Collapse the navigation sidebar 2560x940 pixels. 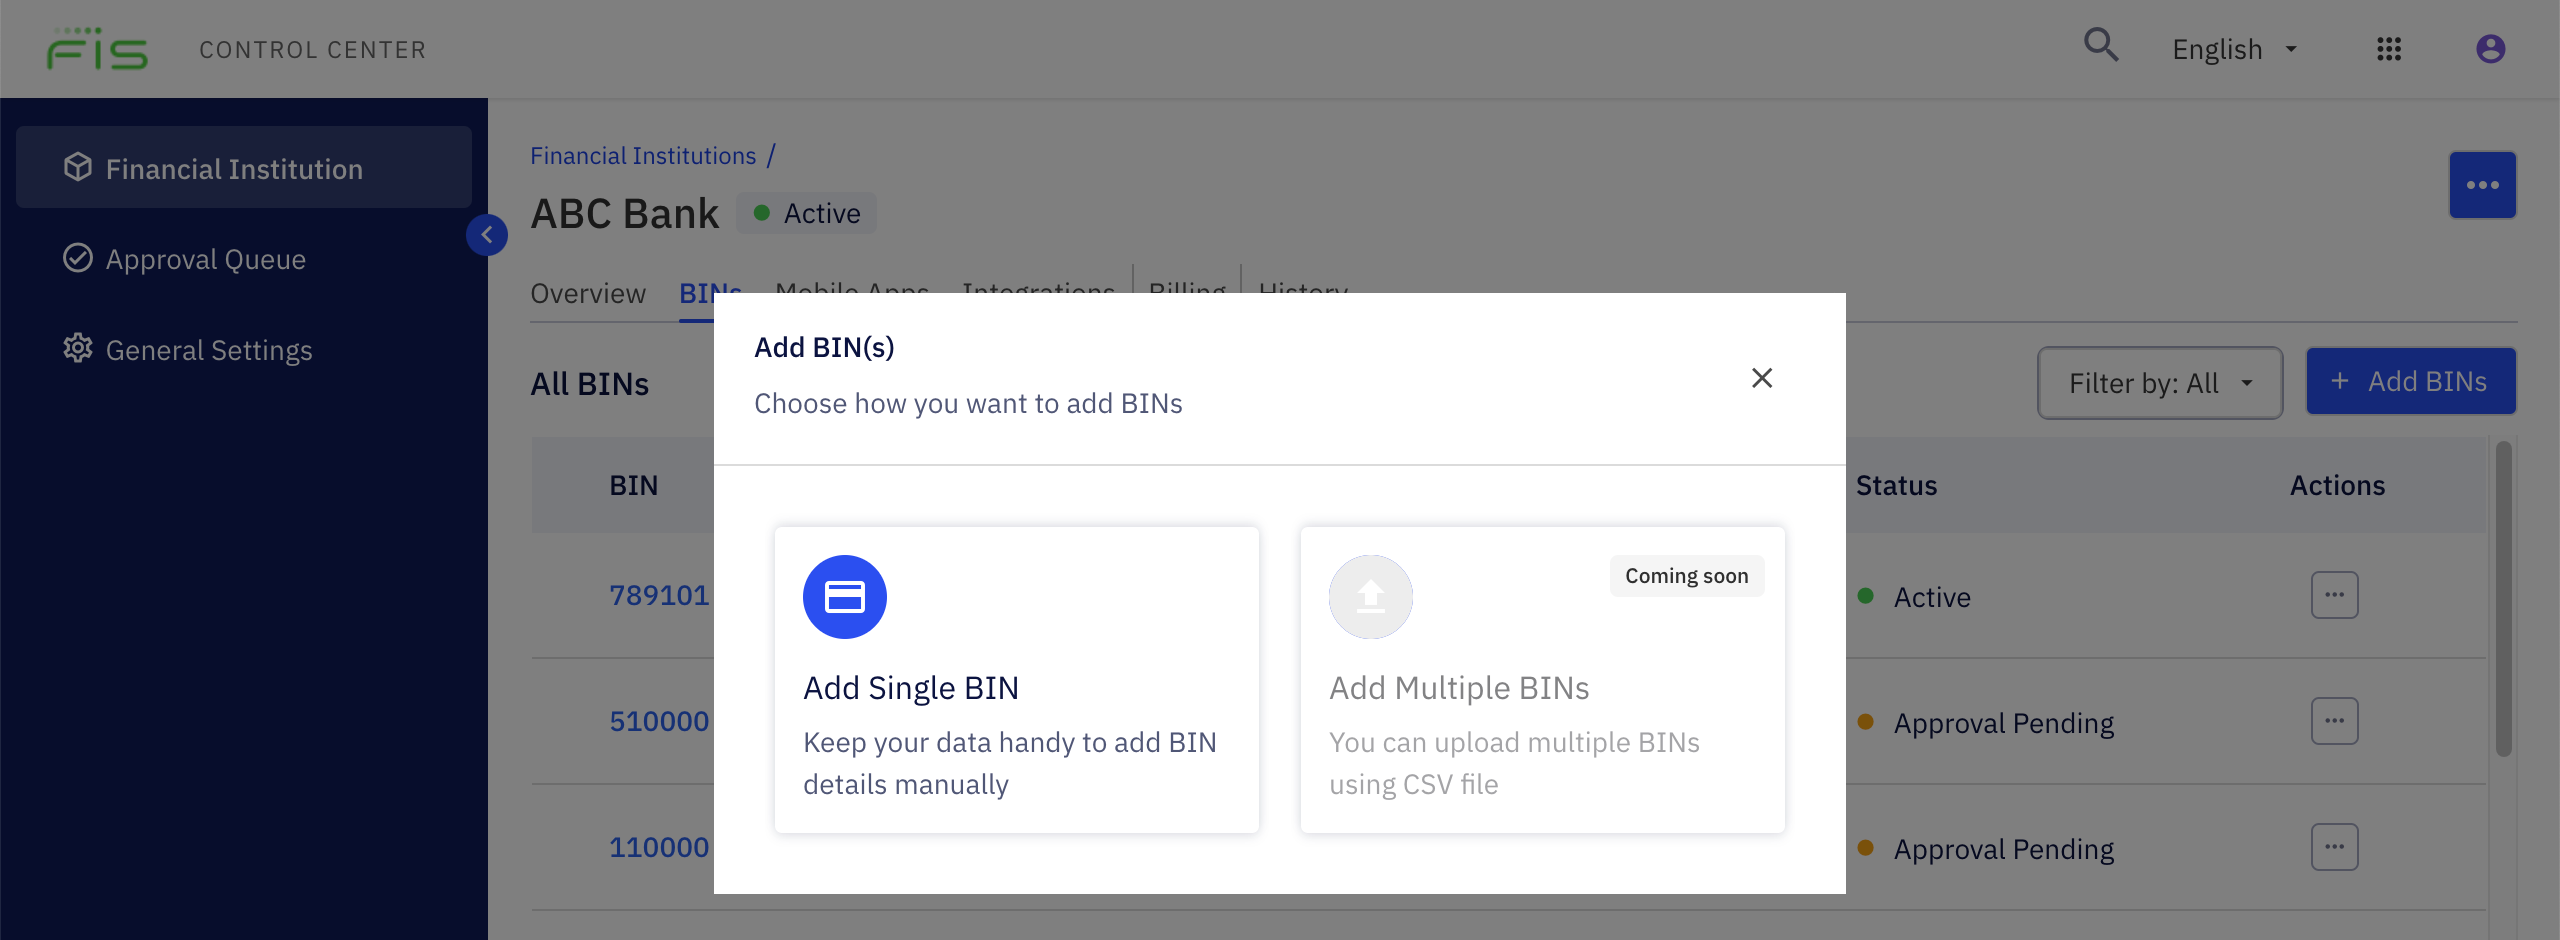click(x=487, y=234)
